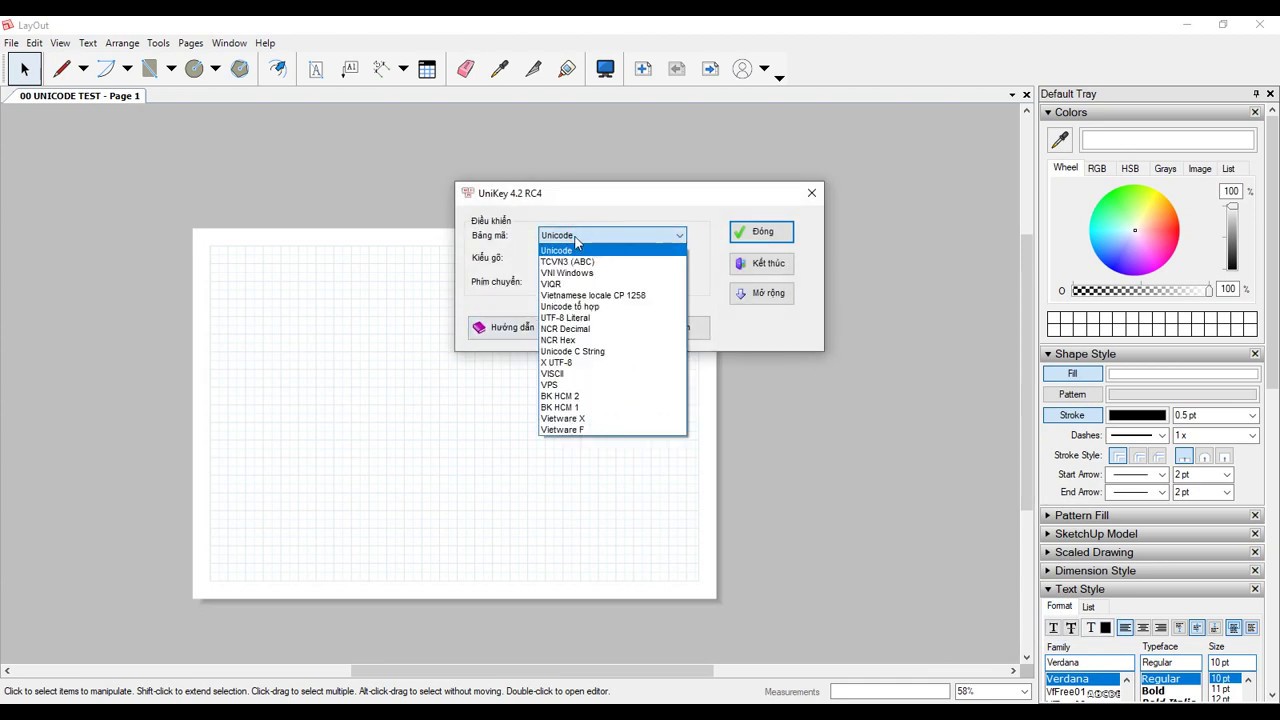Open the Bảng mã combo box arrow
The image size is (1280, 720).
pos(679,236)
